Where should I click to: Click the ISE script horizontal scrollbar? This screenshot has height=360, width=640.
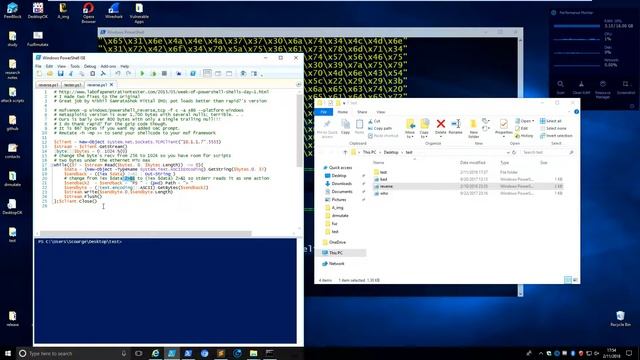point(145,233)
